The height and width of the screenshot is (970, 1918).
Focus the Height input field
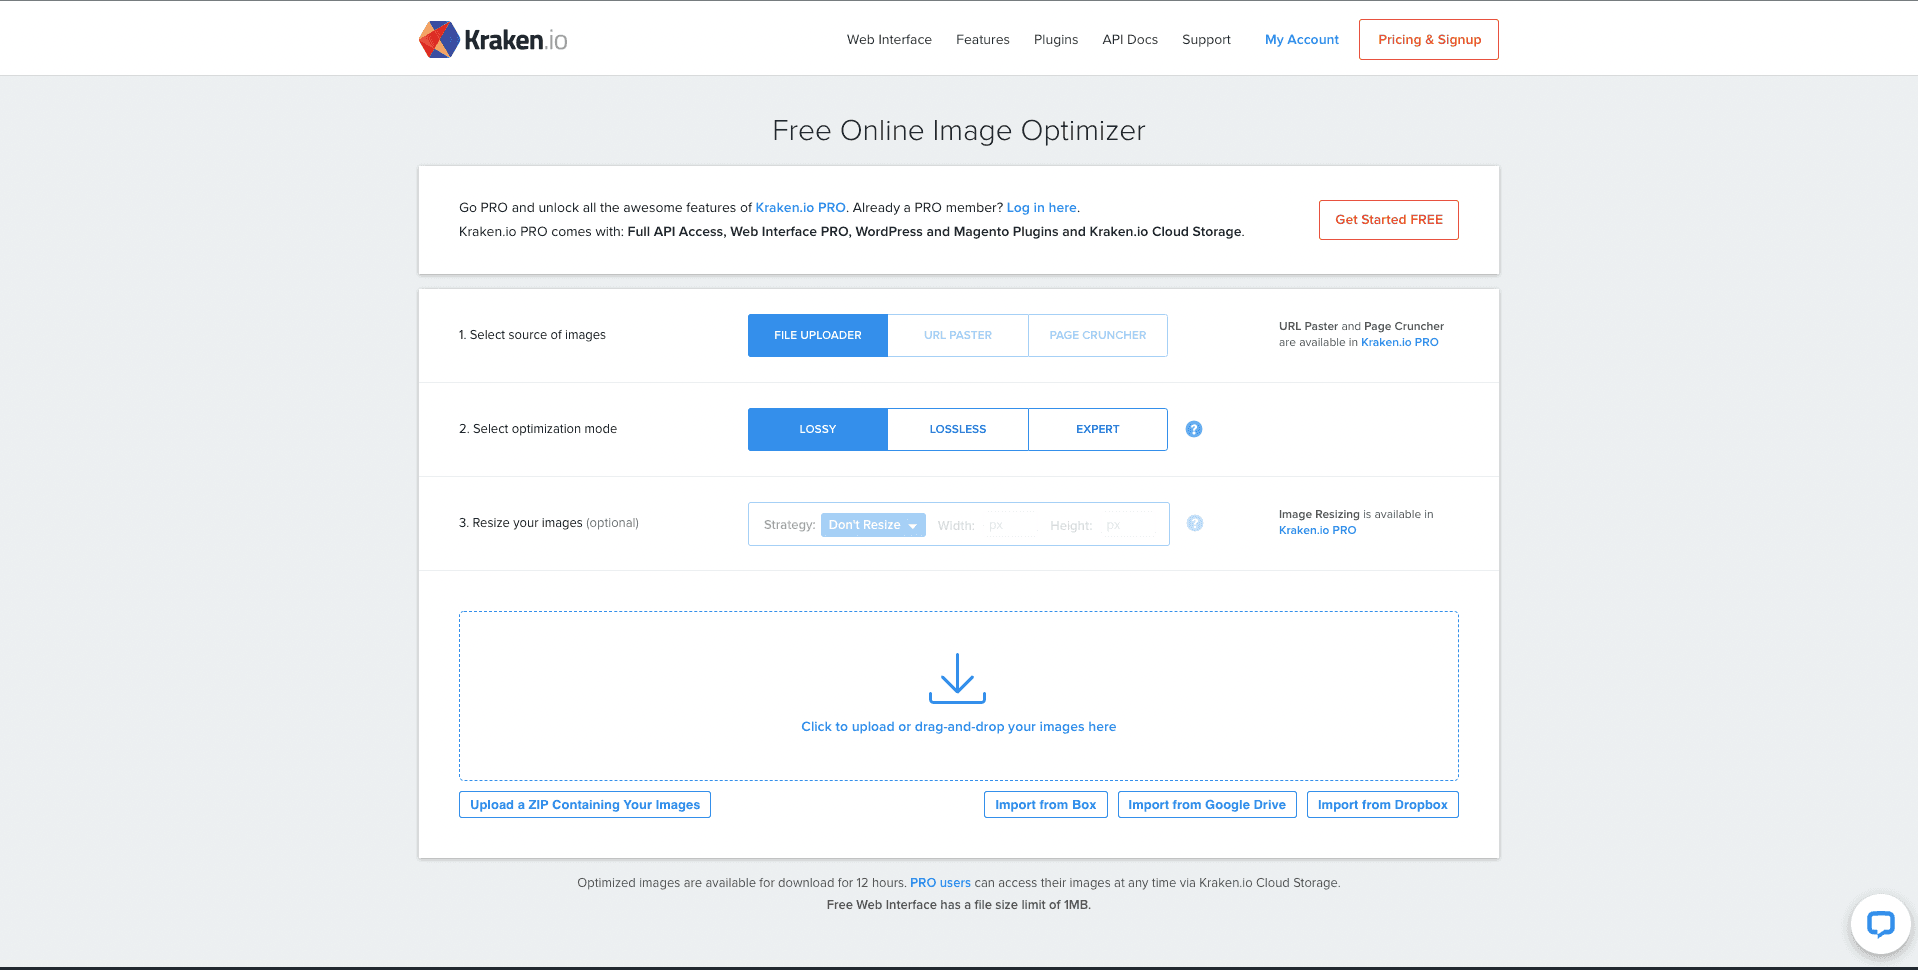pyautogui.click(x=1128, y=525)
